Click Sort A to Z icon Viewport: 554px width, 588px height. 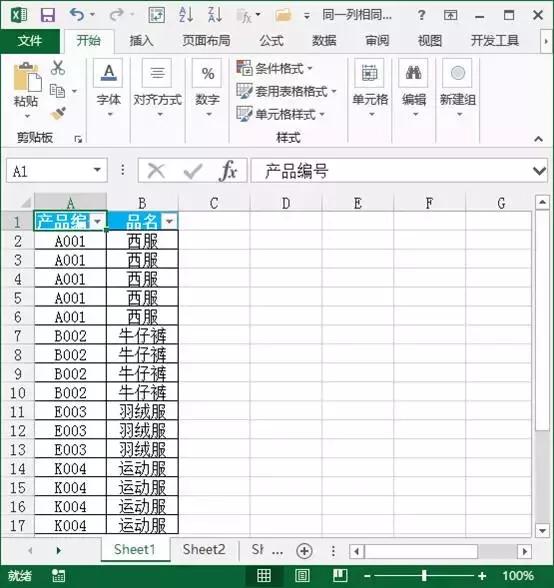coord(186,15)
